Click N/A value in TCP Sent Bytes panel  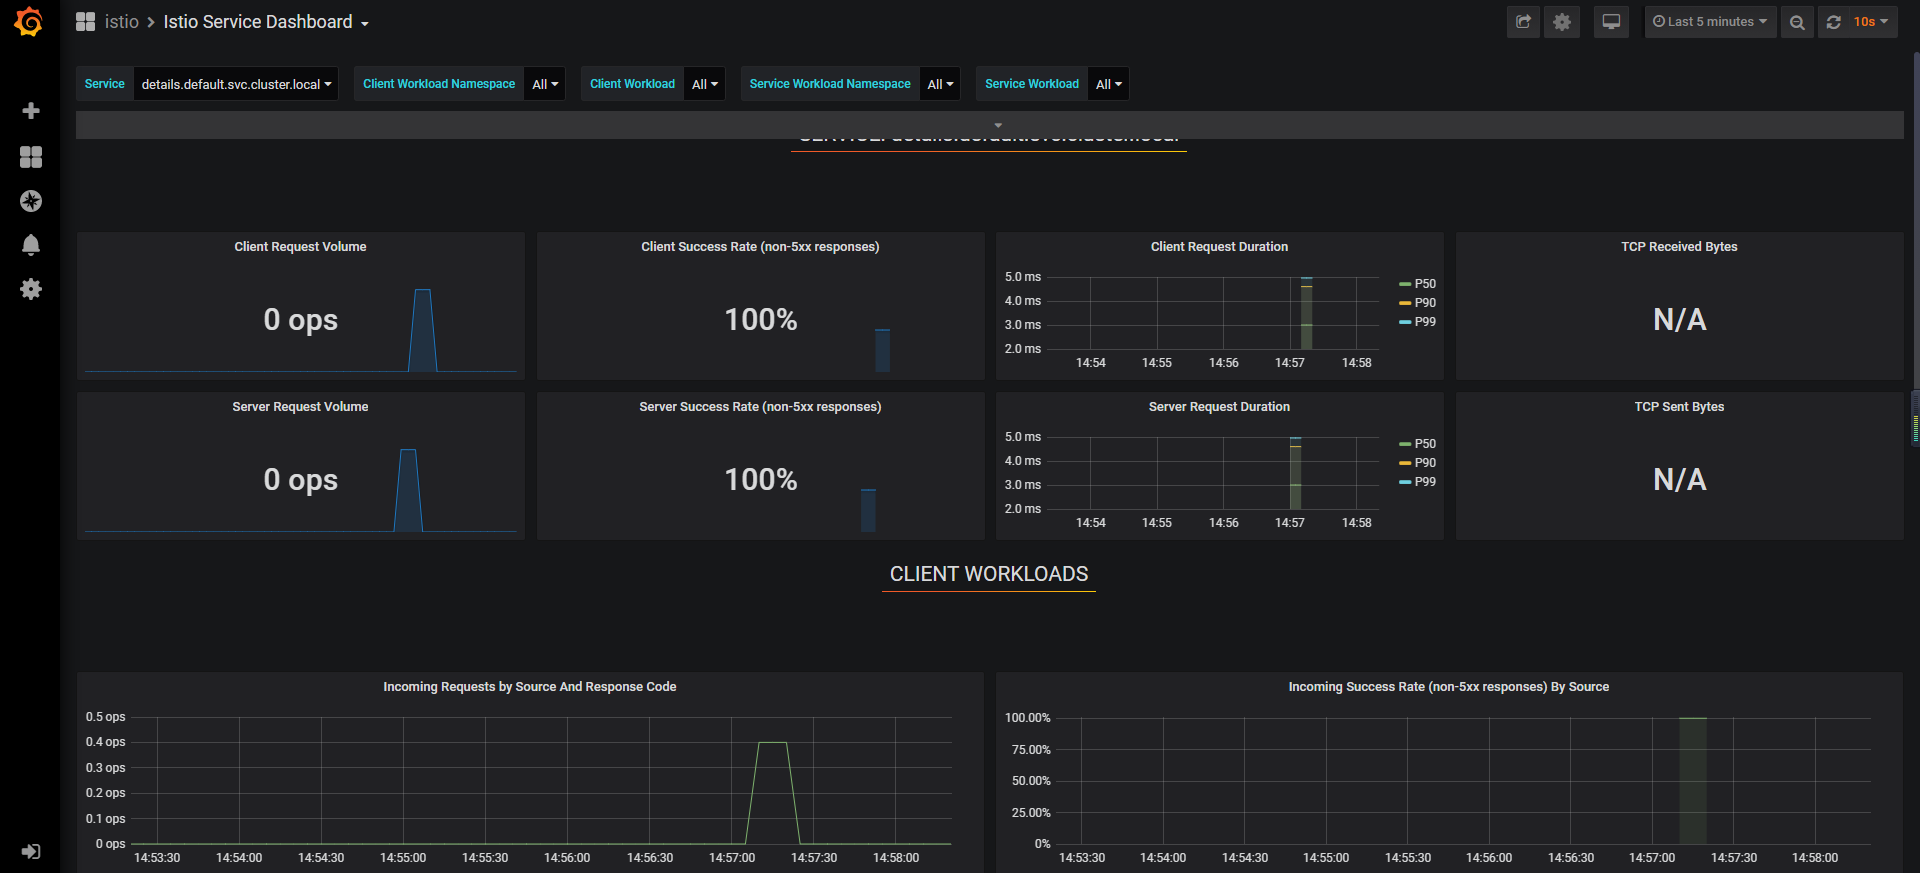[x=1680, y=480]
